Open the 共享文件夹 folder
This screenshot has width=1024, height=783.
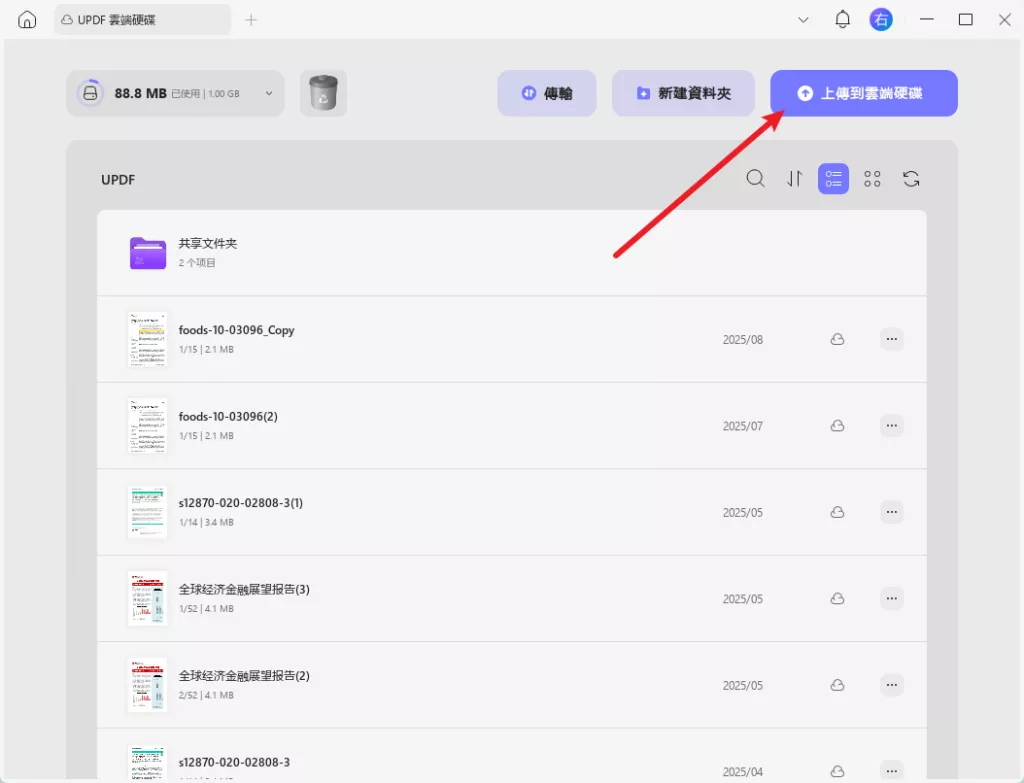[512, 253]
